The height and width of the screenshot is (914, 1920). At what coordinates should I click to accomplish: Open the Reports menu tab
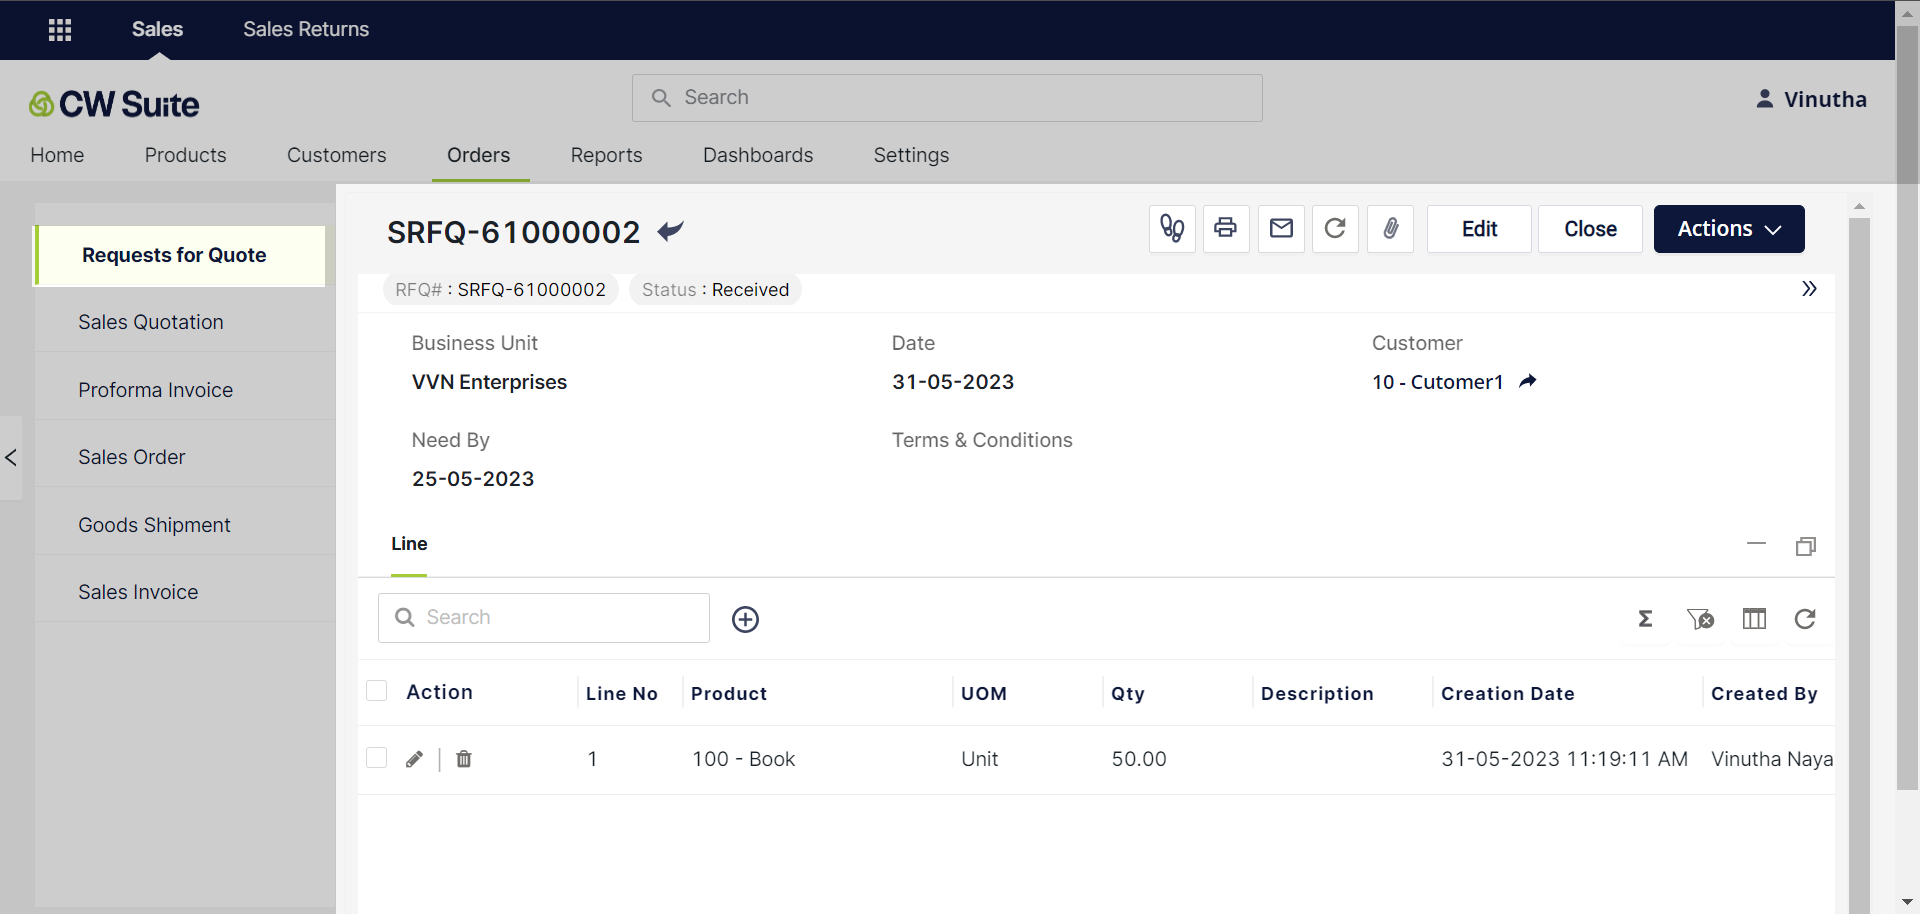[x=606, y=155]
